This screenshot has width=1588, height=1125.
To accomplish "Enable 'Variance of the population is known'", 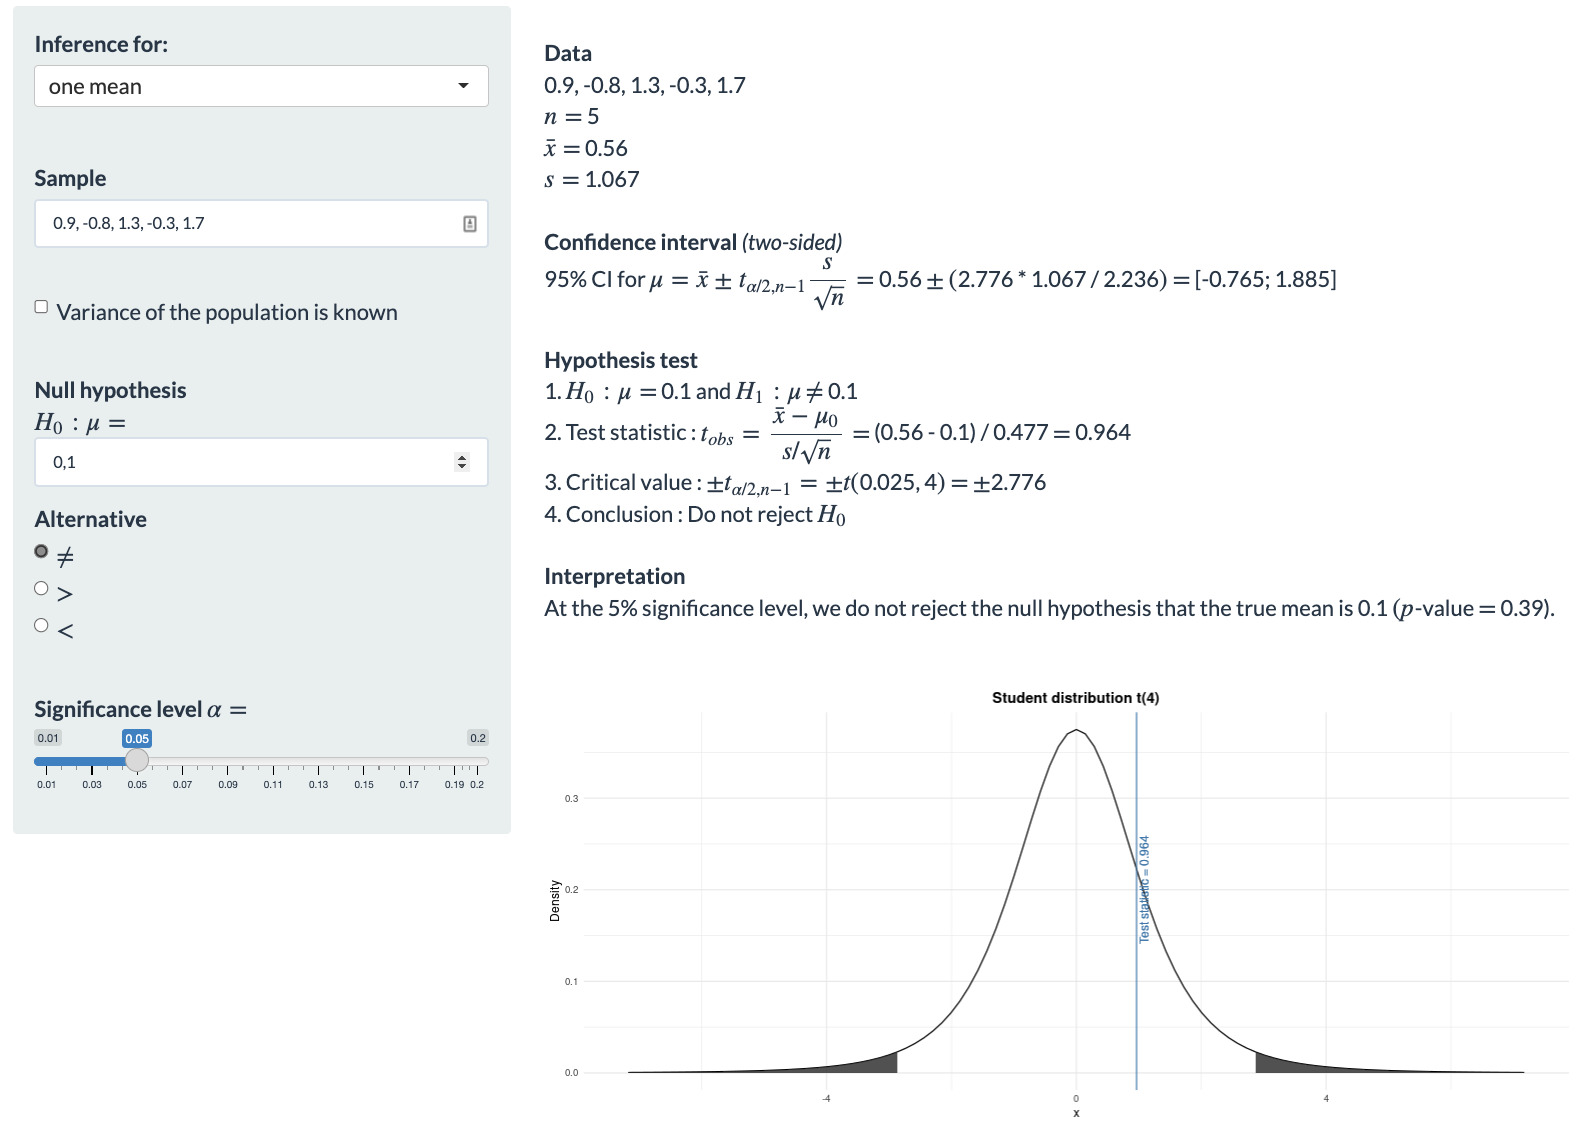I will point(41,307).
